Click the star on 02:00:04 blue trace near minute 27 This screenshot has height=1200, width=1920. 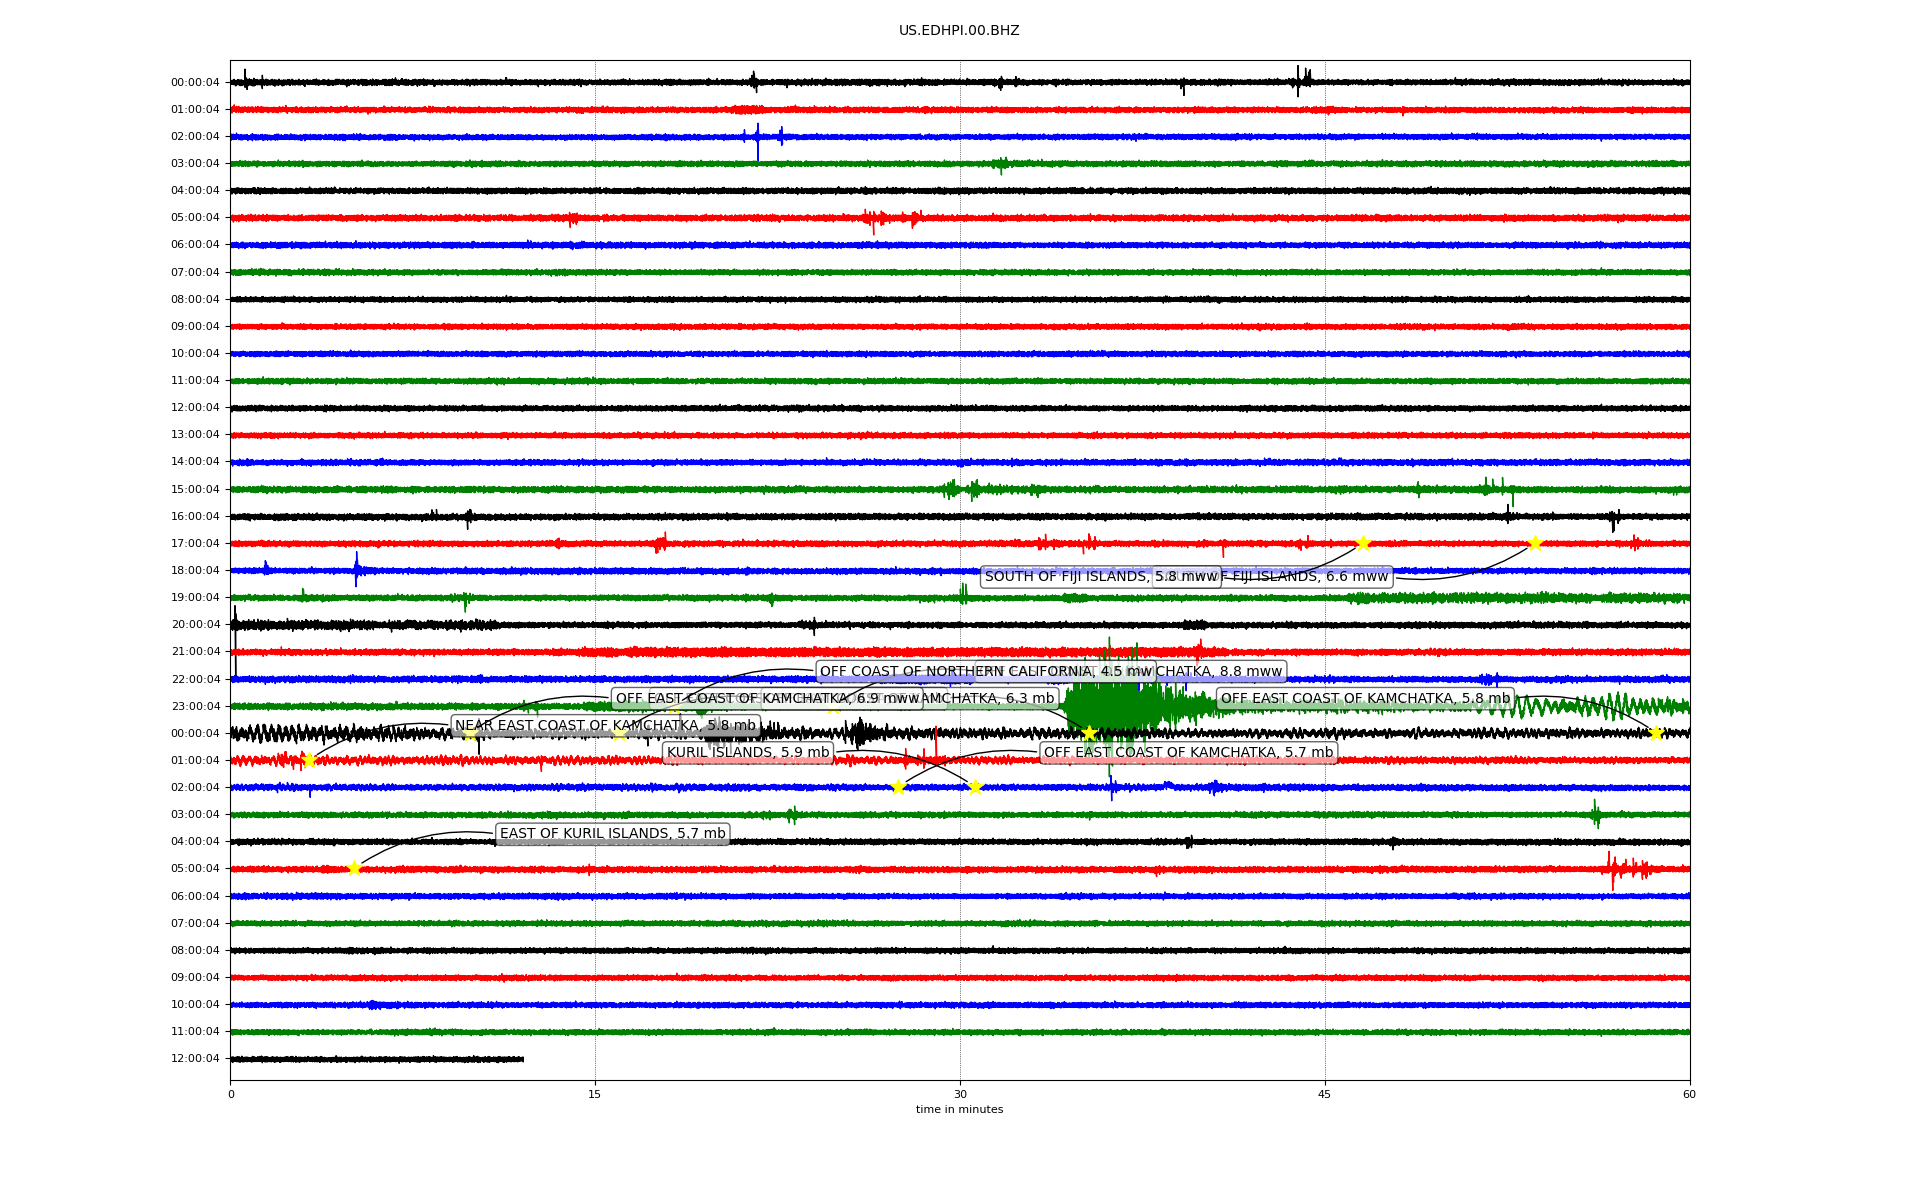point(898,787)
